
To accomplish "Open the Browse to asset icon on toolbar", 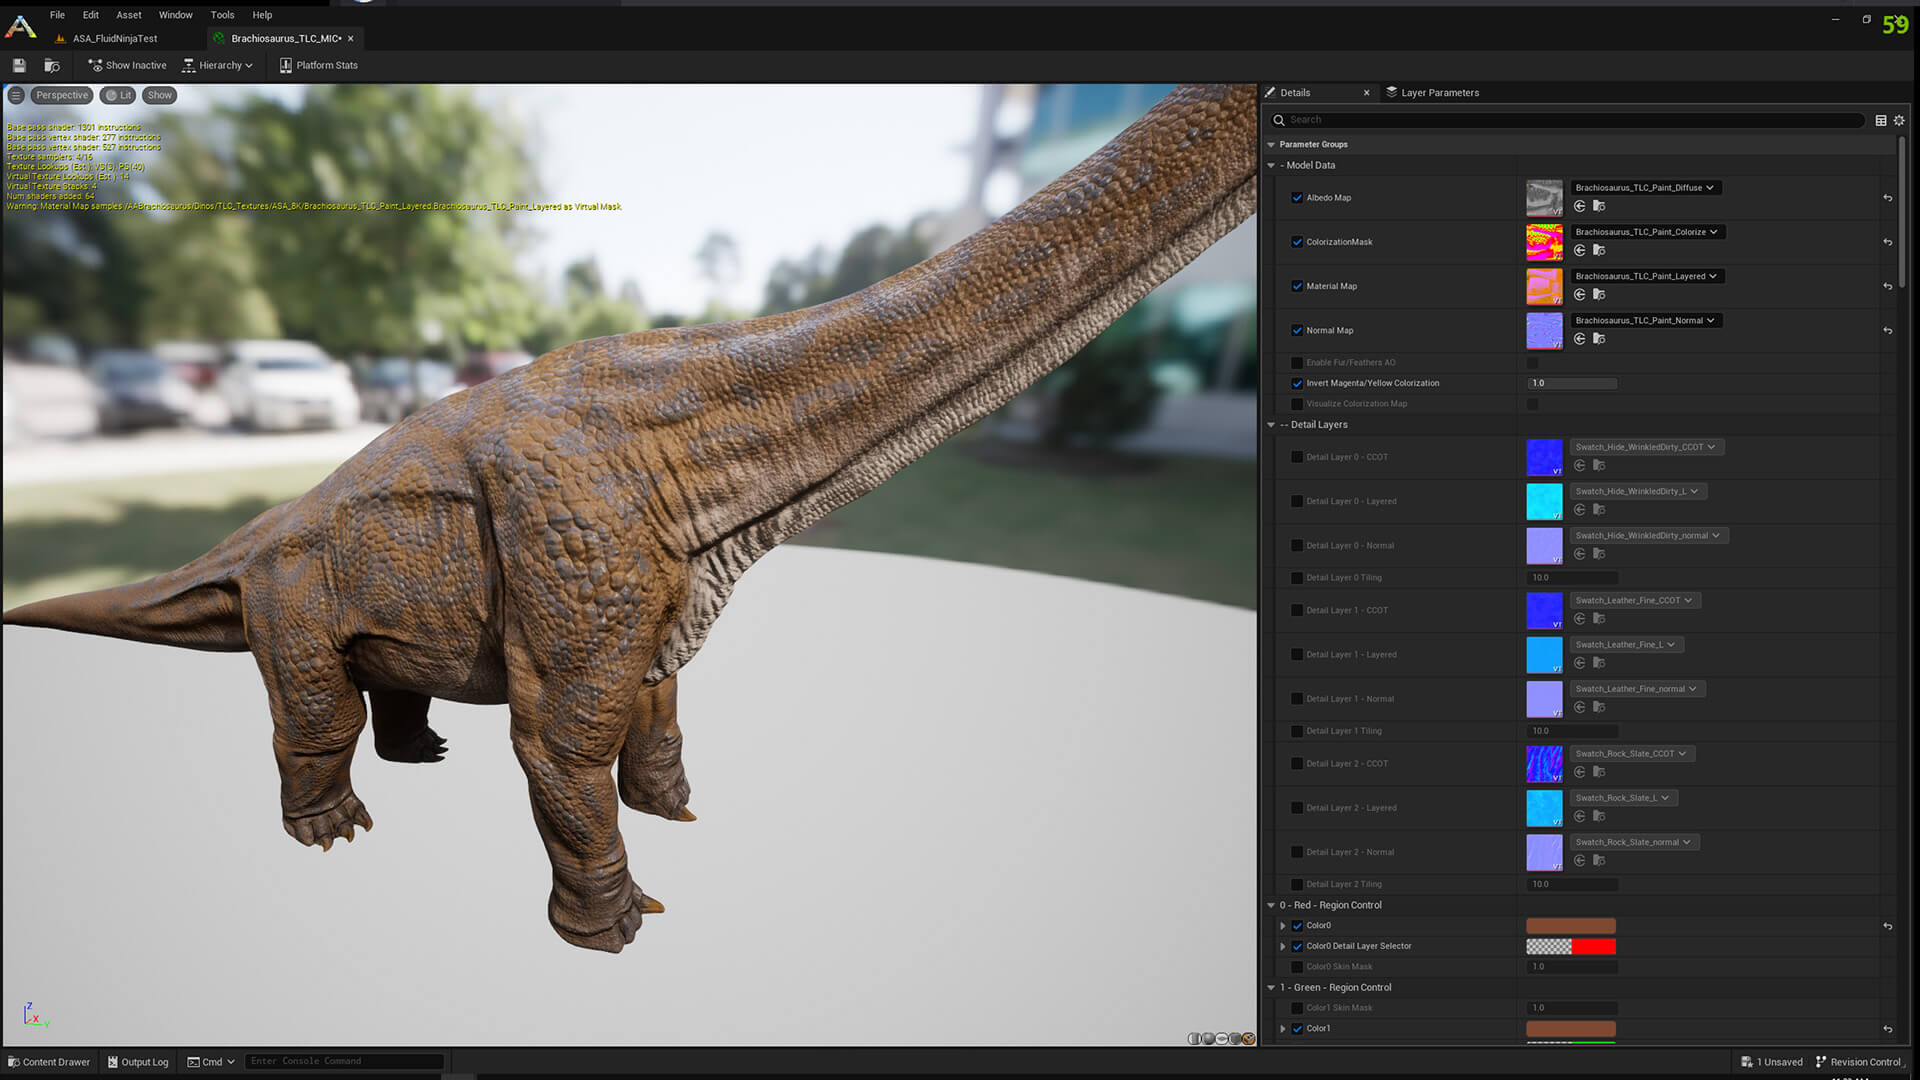I will (52, 64).
